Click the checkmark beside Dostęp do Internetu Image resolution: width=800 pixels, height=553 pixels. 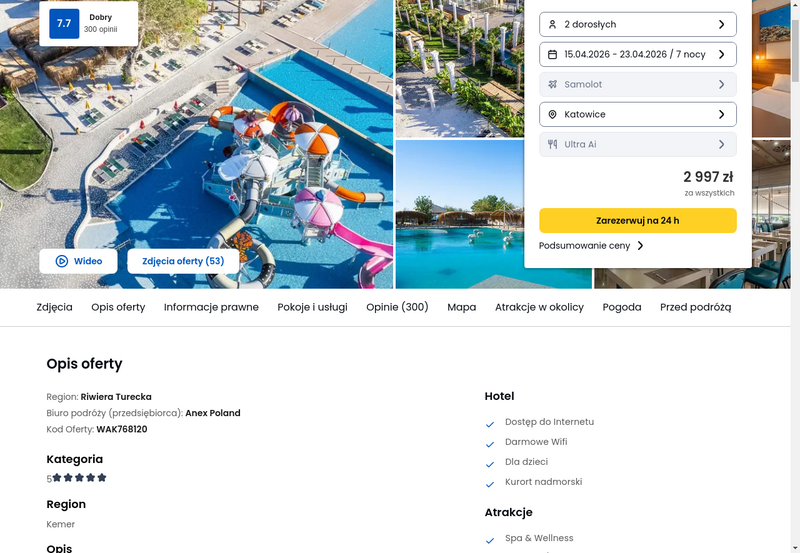(x=490, y=424)
